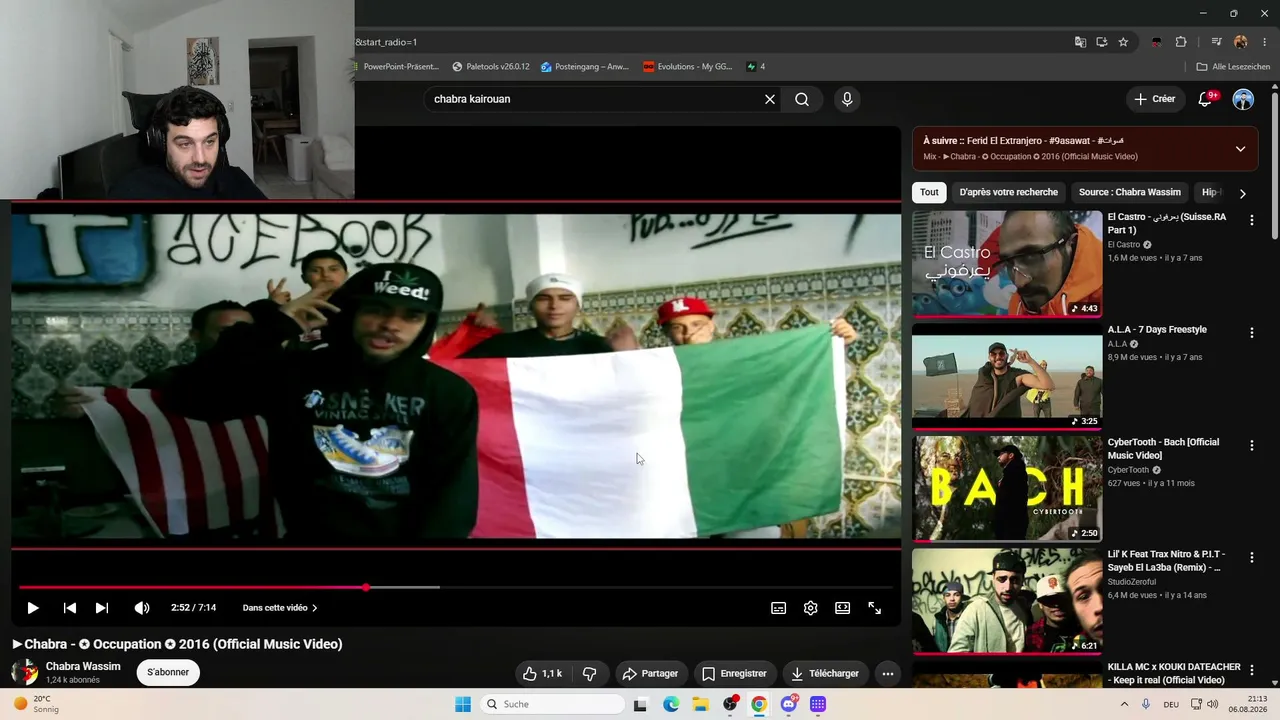Open YouTube notifications bell
Image resolution: width=1280 pixels, height=720 pixels.
pyautogui.click(x=1205, y=99)
